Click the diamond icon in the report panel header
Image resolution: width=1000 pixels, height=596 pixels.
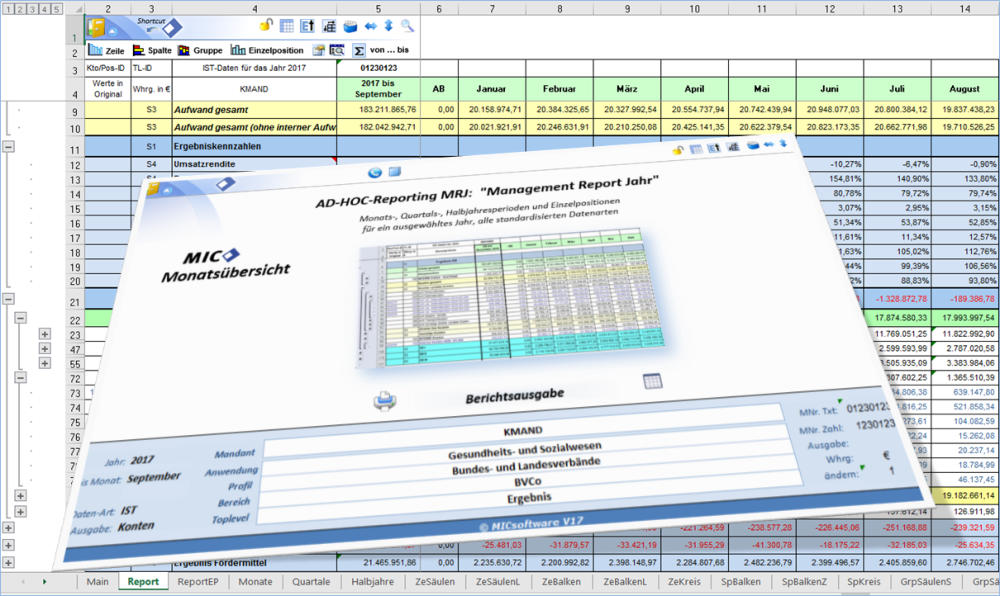point(226,184)
